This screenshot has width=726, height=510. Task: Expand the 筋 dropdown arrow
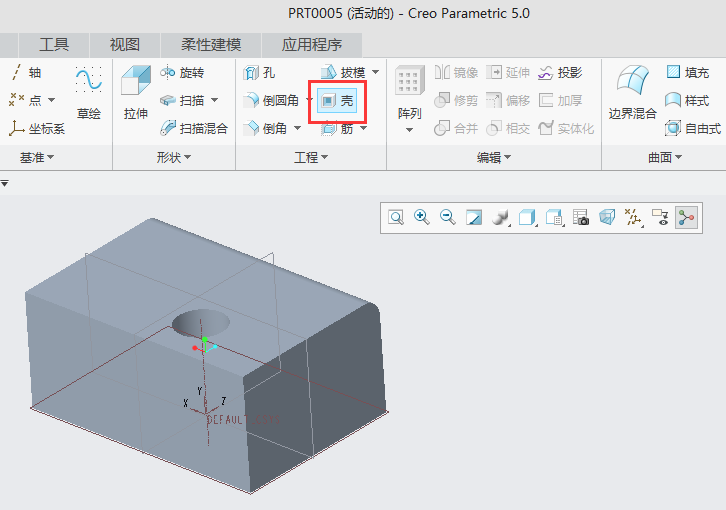click(363, 128)
